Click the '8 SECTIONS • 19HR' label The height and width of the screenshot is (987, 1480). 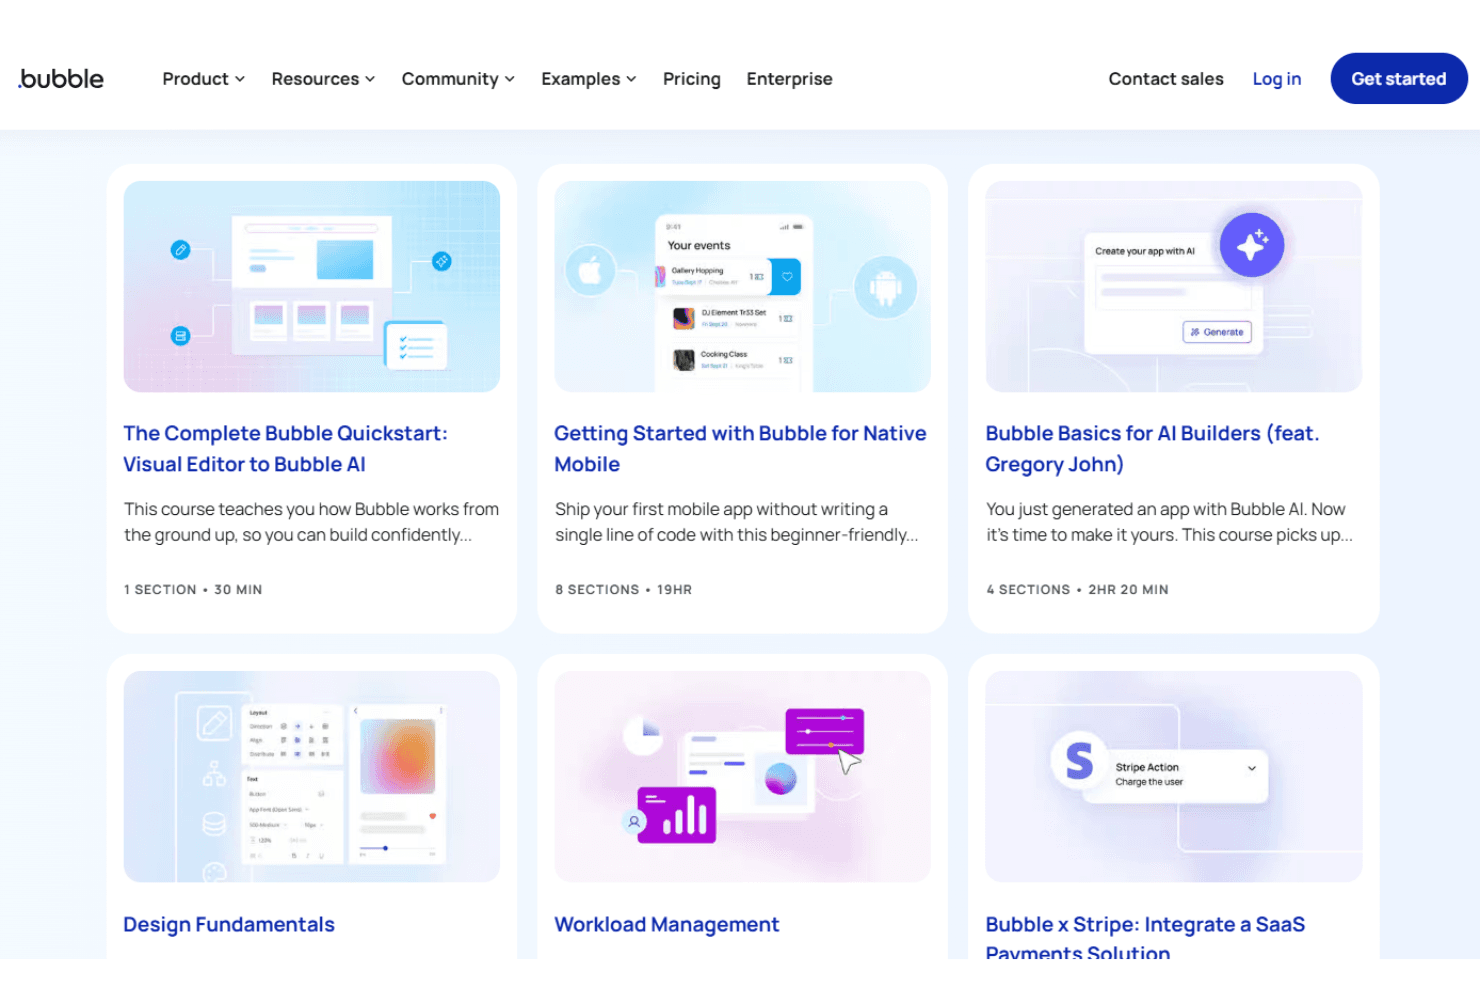point(624,590)
